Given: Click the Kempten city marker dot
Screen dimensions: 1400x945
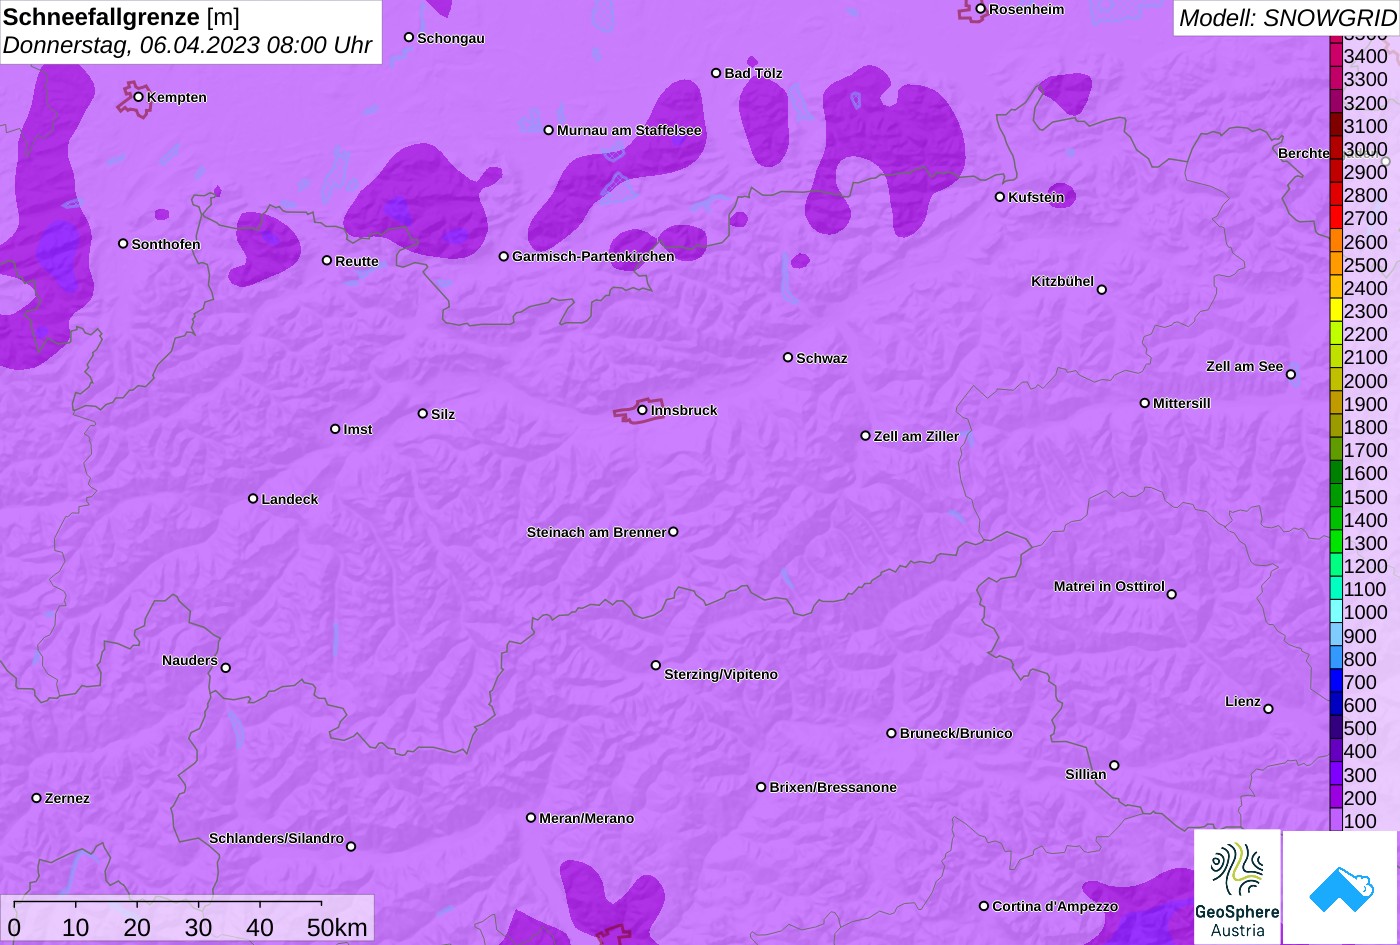Looking at the screenshot, I should pyautogui.click(x=139, y=97).
